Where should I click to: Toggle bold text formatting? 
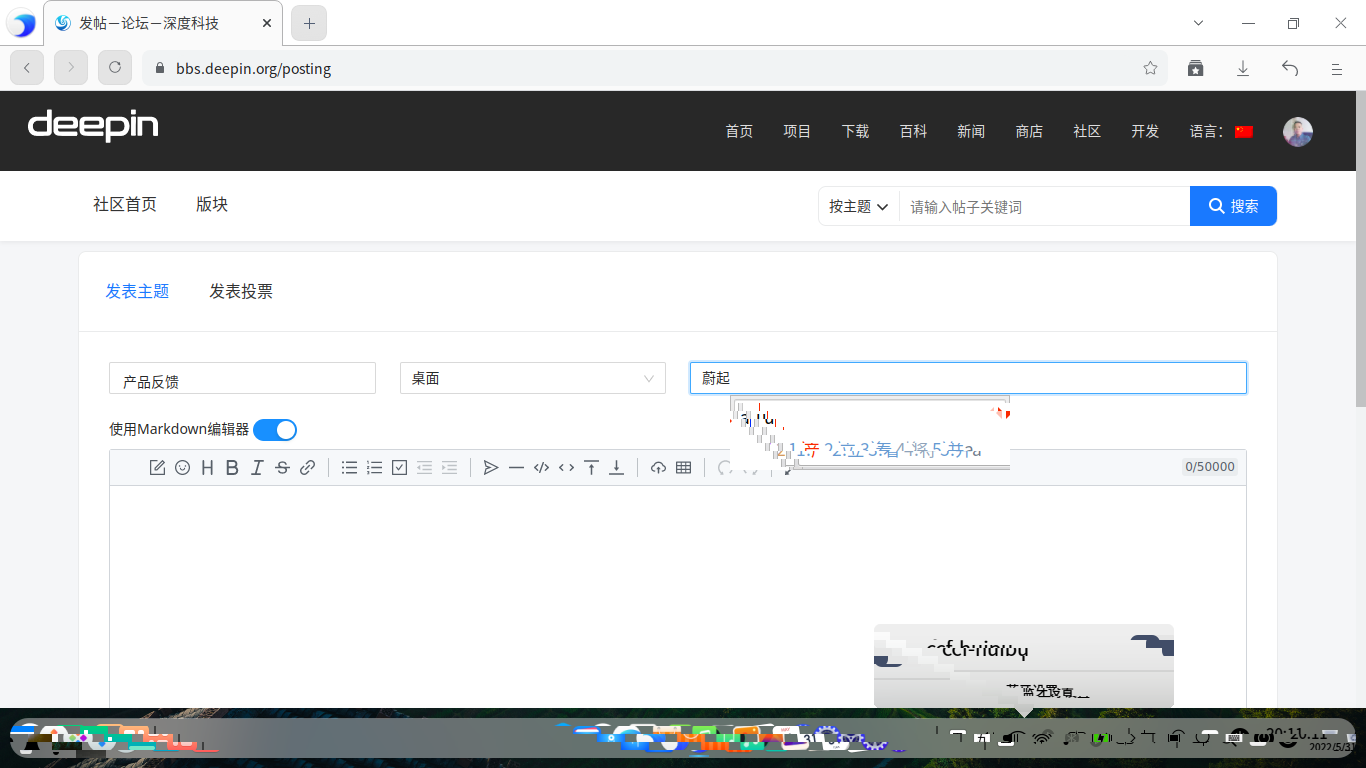232,467
